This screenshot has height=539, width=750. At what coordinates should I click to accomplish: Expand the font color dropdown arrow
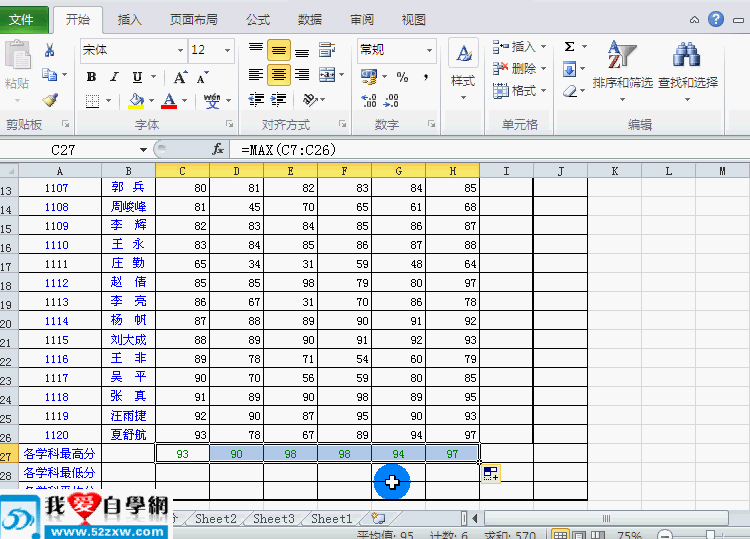click(x=185, y=101)
